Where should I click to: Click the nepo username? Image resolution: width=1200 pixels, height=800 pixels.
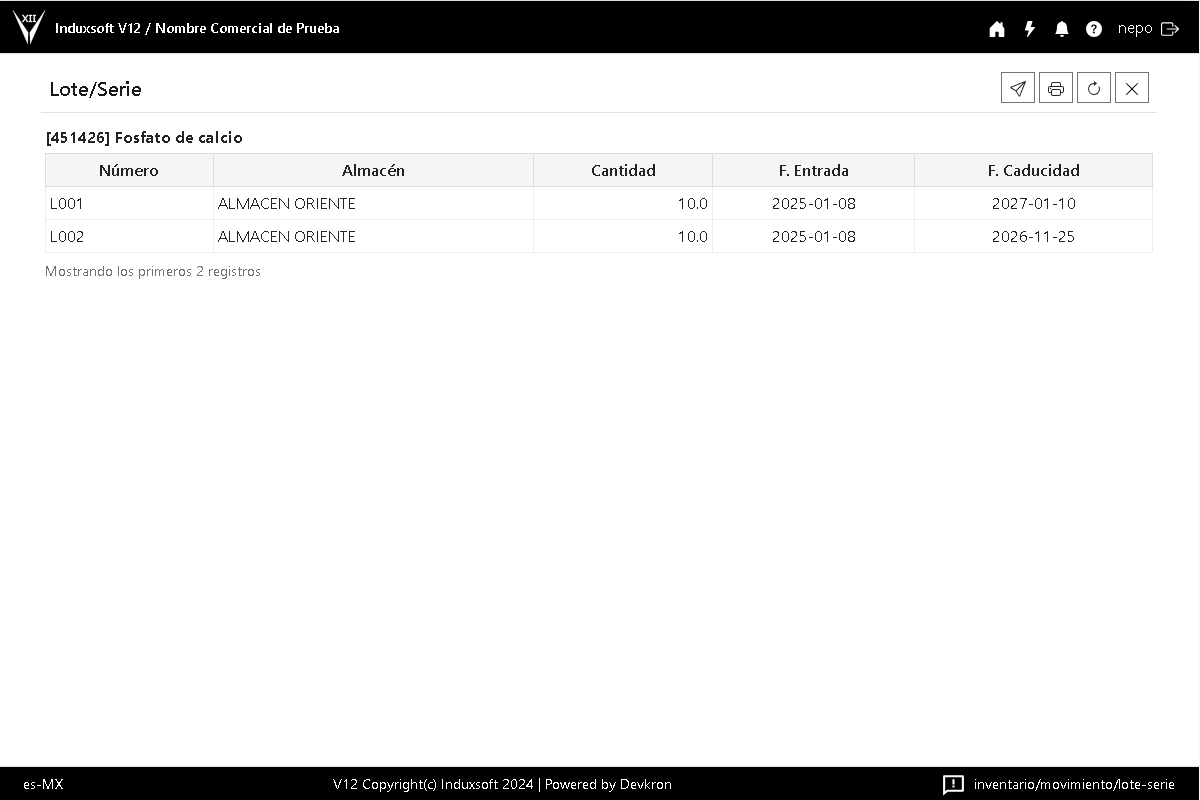tap(1135, 29)
